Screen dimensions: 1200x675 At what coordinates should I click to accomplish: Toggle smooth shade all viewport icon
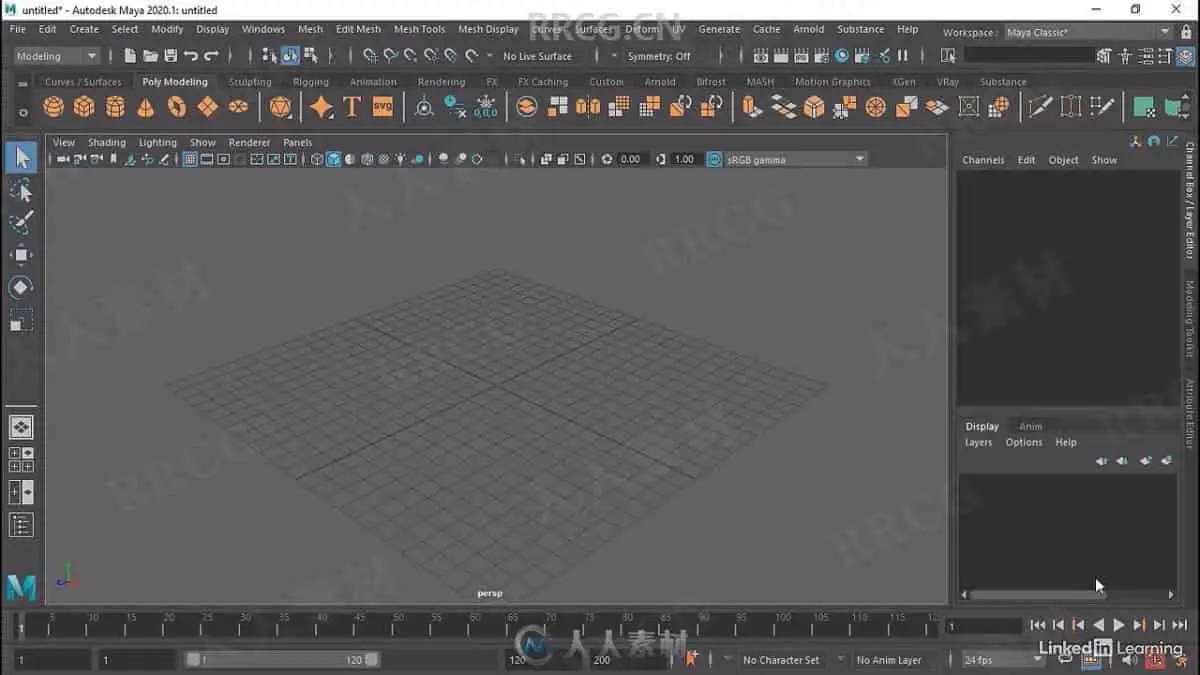(334, 159)
